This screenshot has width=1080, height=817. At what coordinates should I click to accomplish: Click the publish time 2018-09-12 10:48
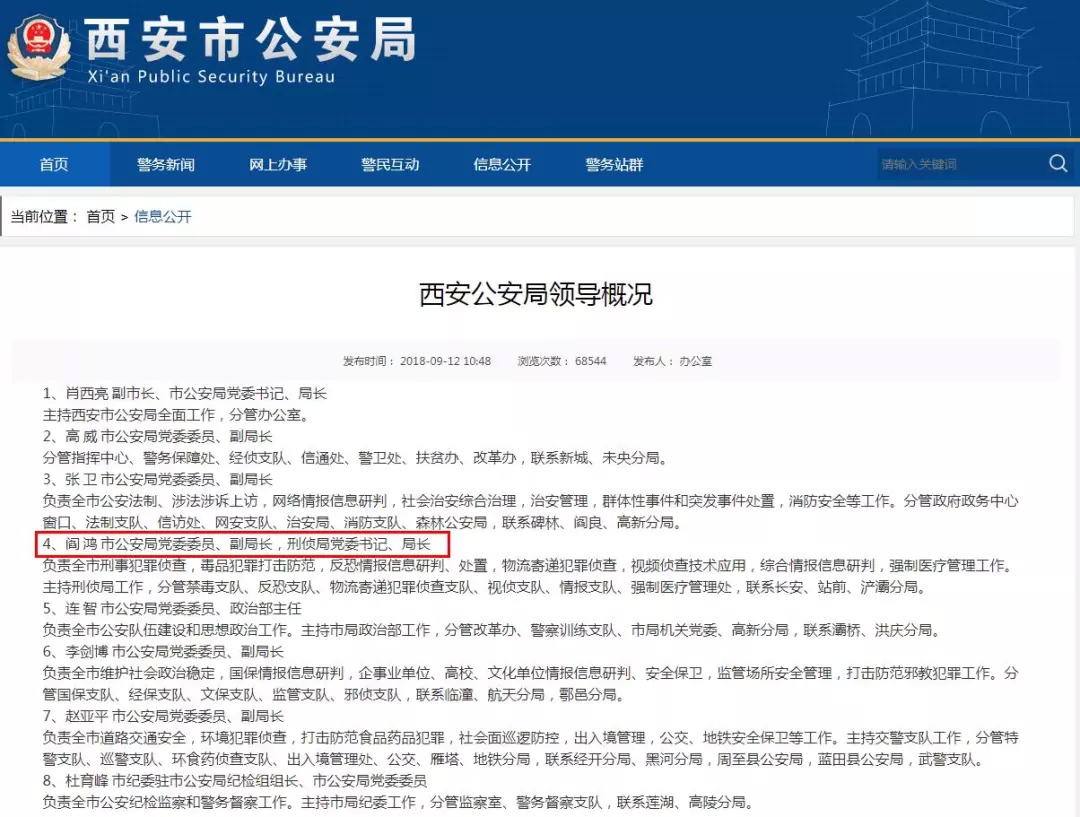tap(445, 361)
